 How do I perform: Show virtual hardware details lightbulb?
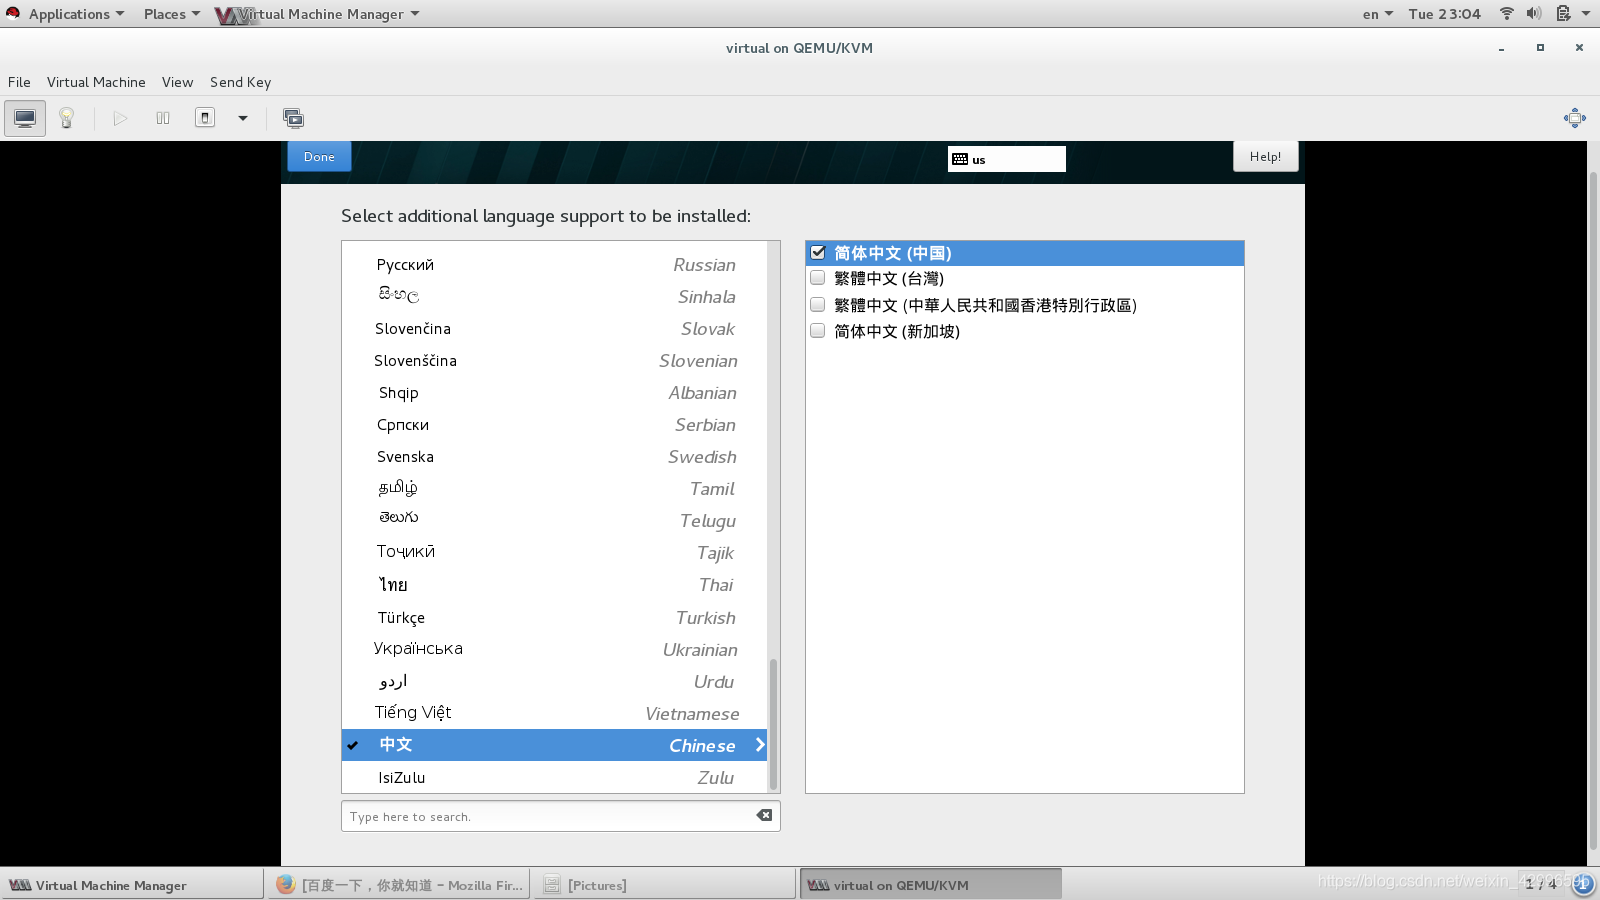[67, 118]
